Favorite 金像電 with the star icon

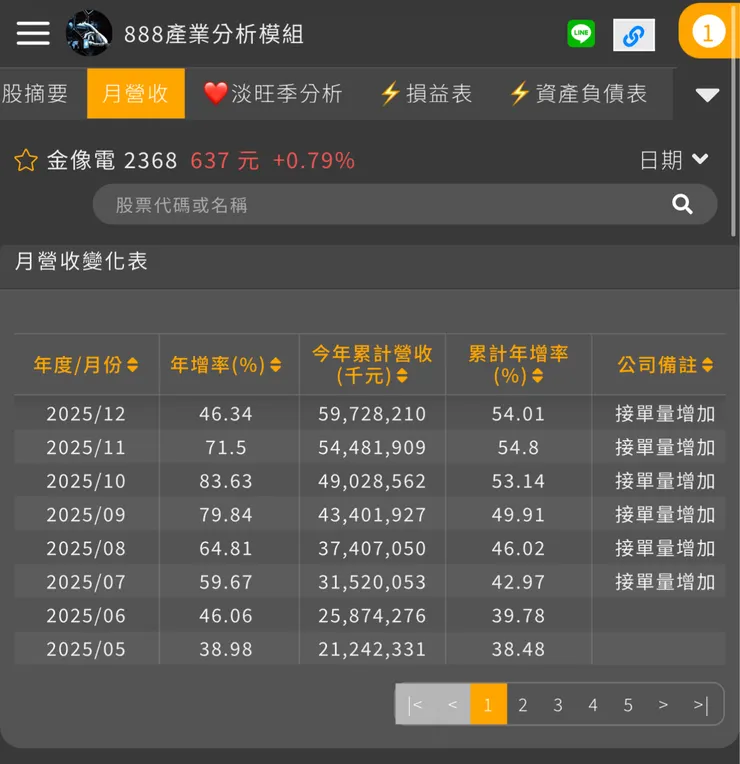pyautogui.click(x=26, y=160)
